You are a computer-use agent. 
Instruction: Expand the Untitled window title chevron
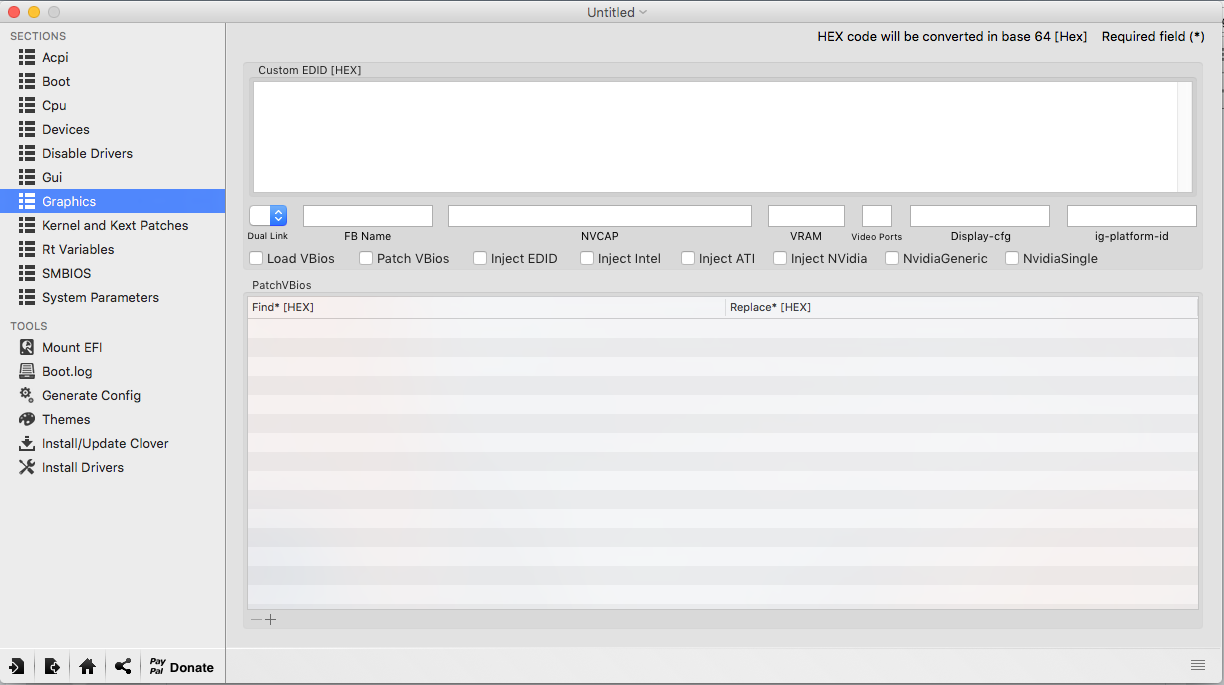click(643, 12)
